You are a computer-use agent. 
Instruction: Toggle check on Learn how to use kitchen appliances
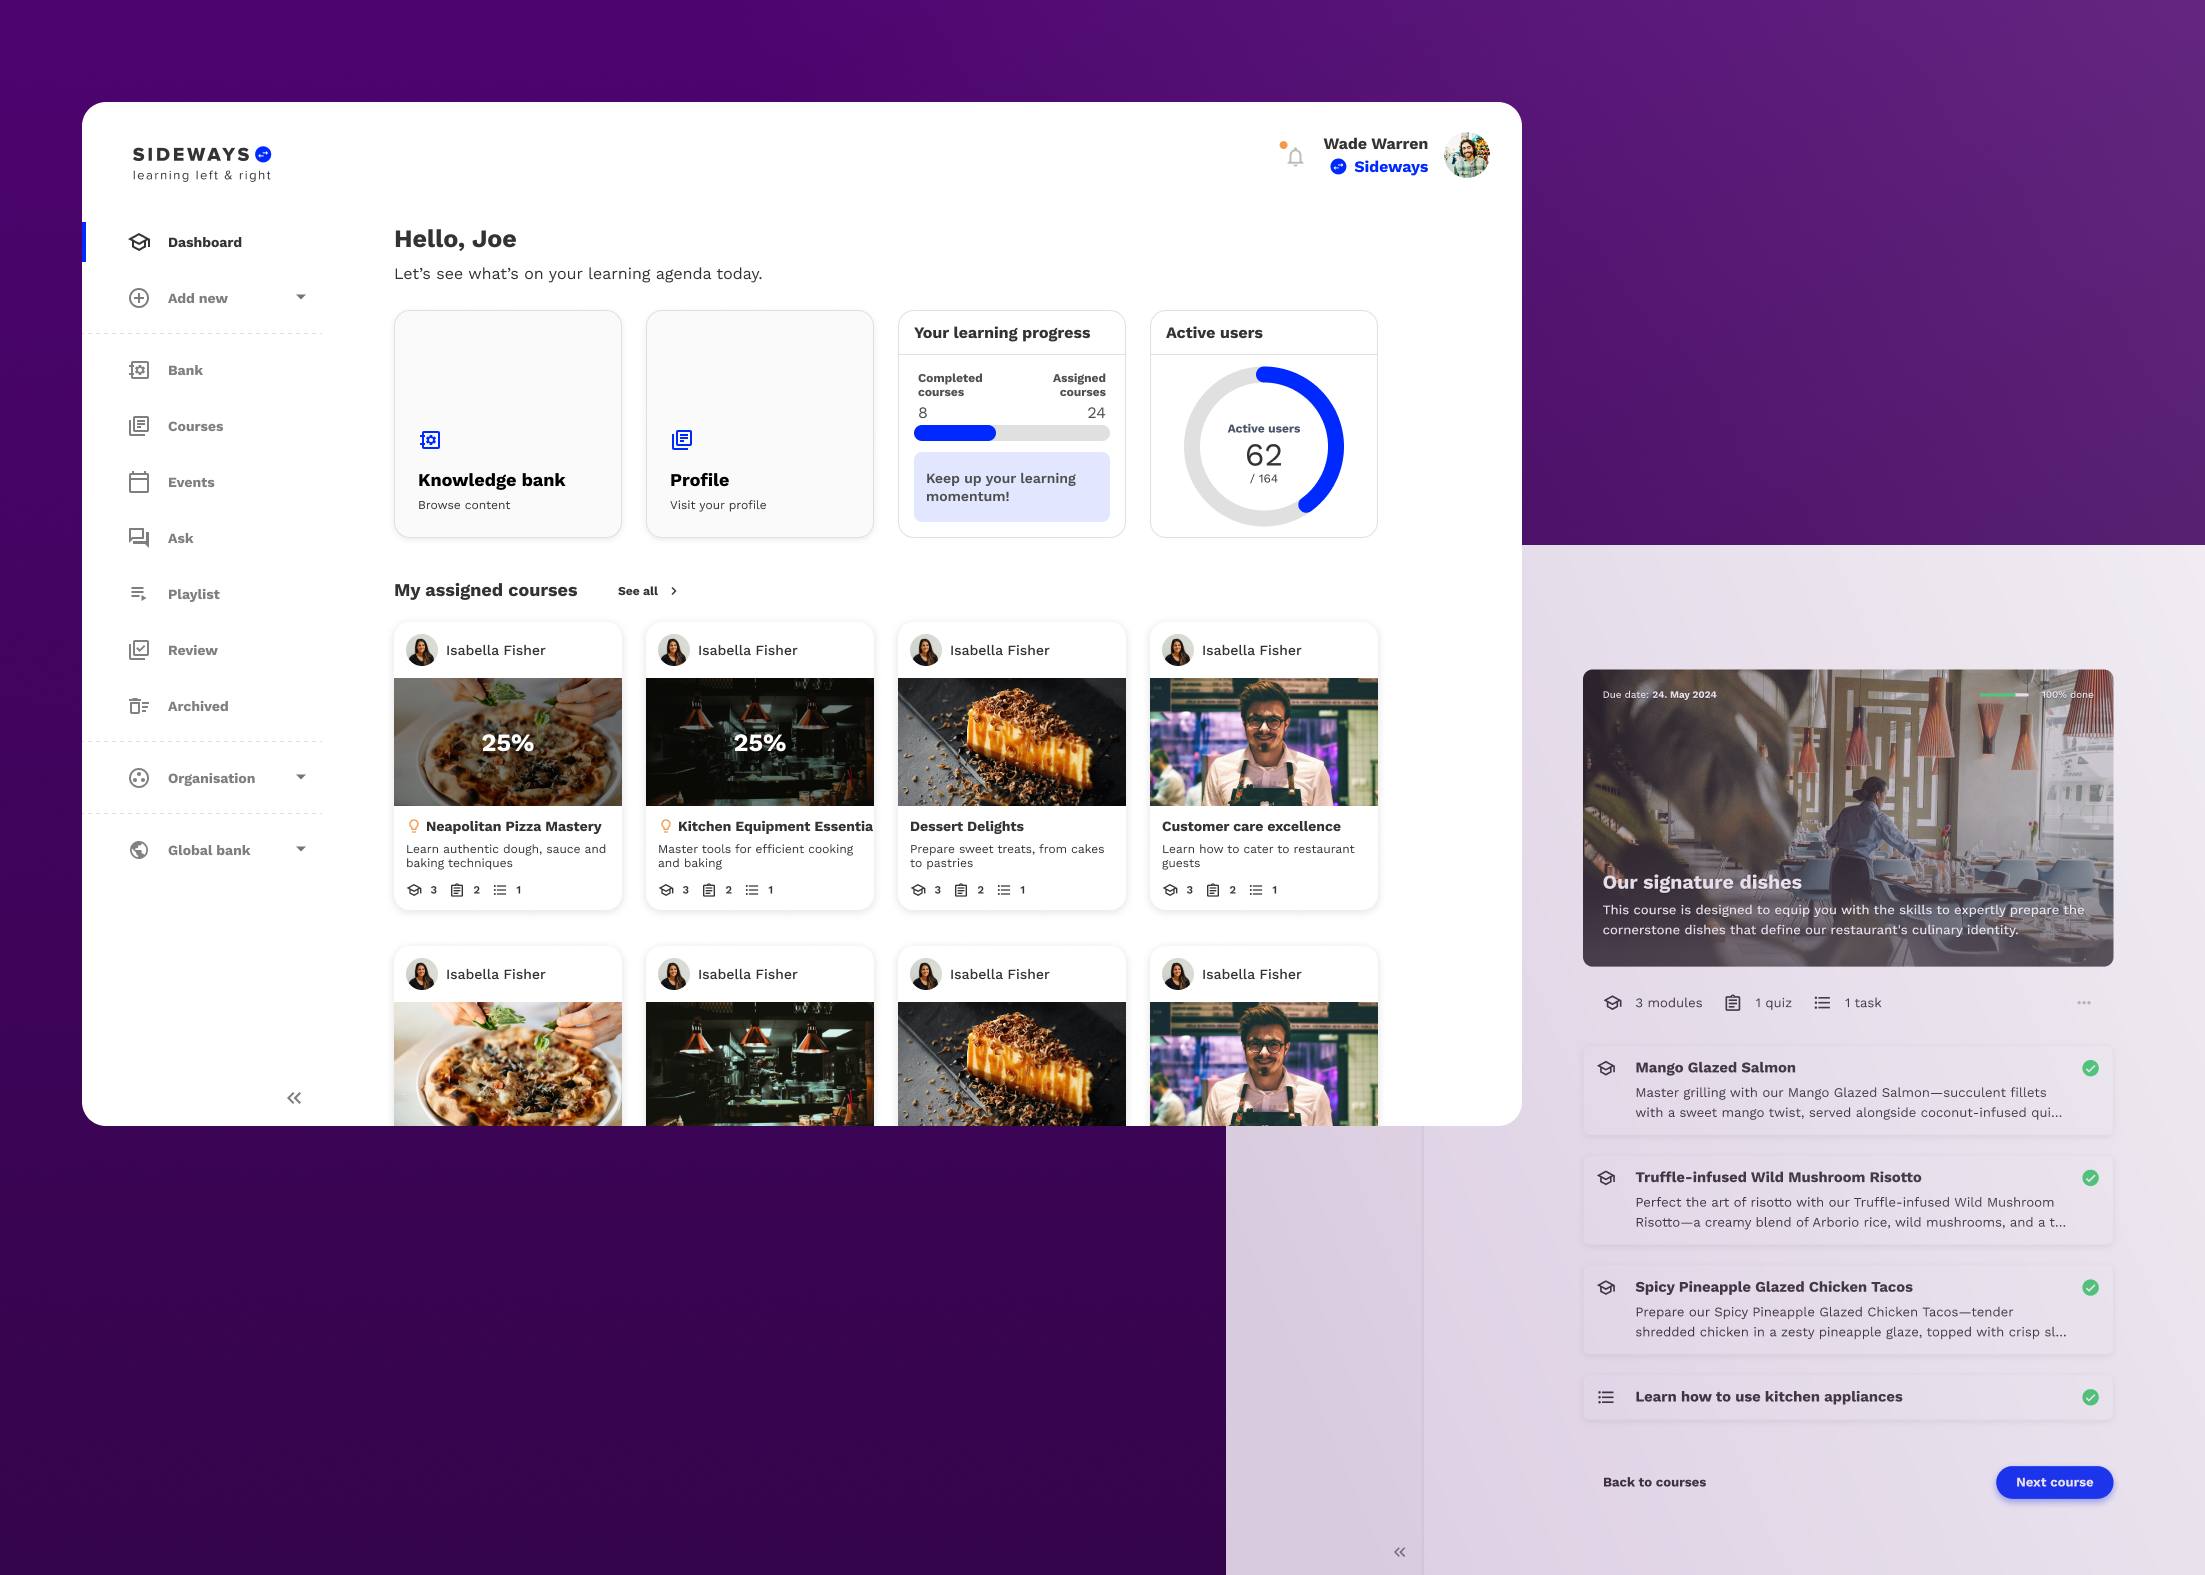pos(2090,1397)
